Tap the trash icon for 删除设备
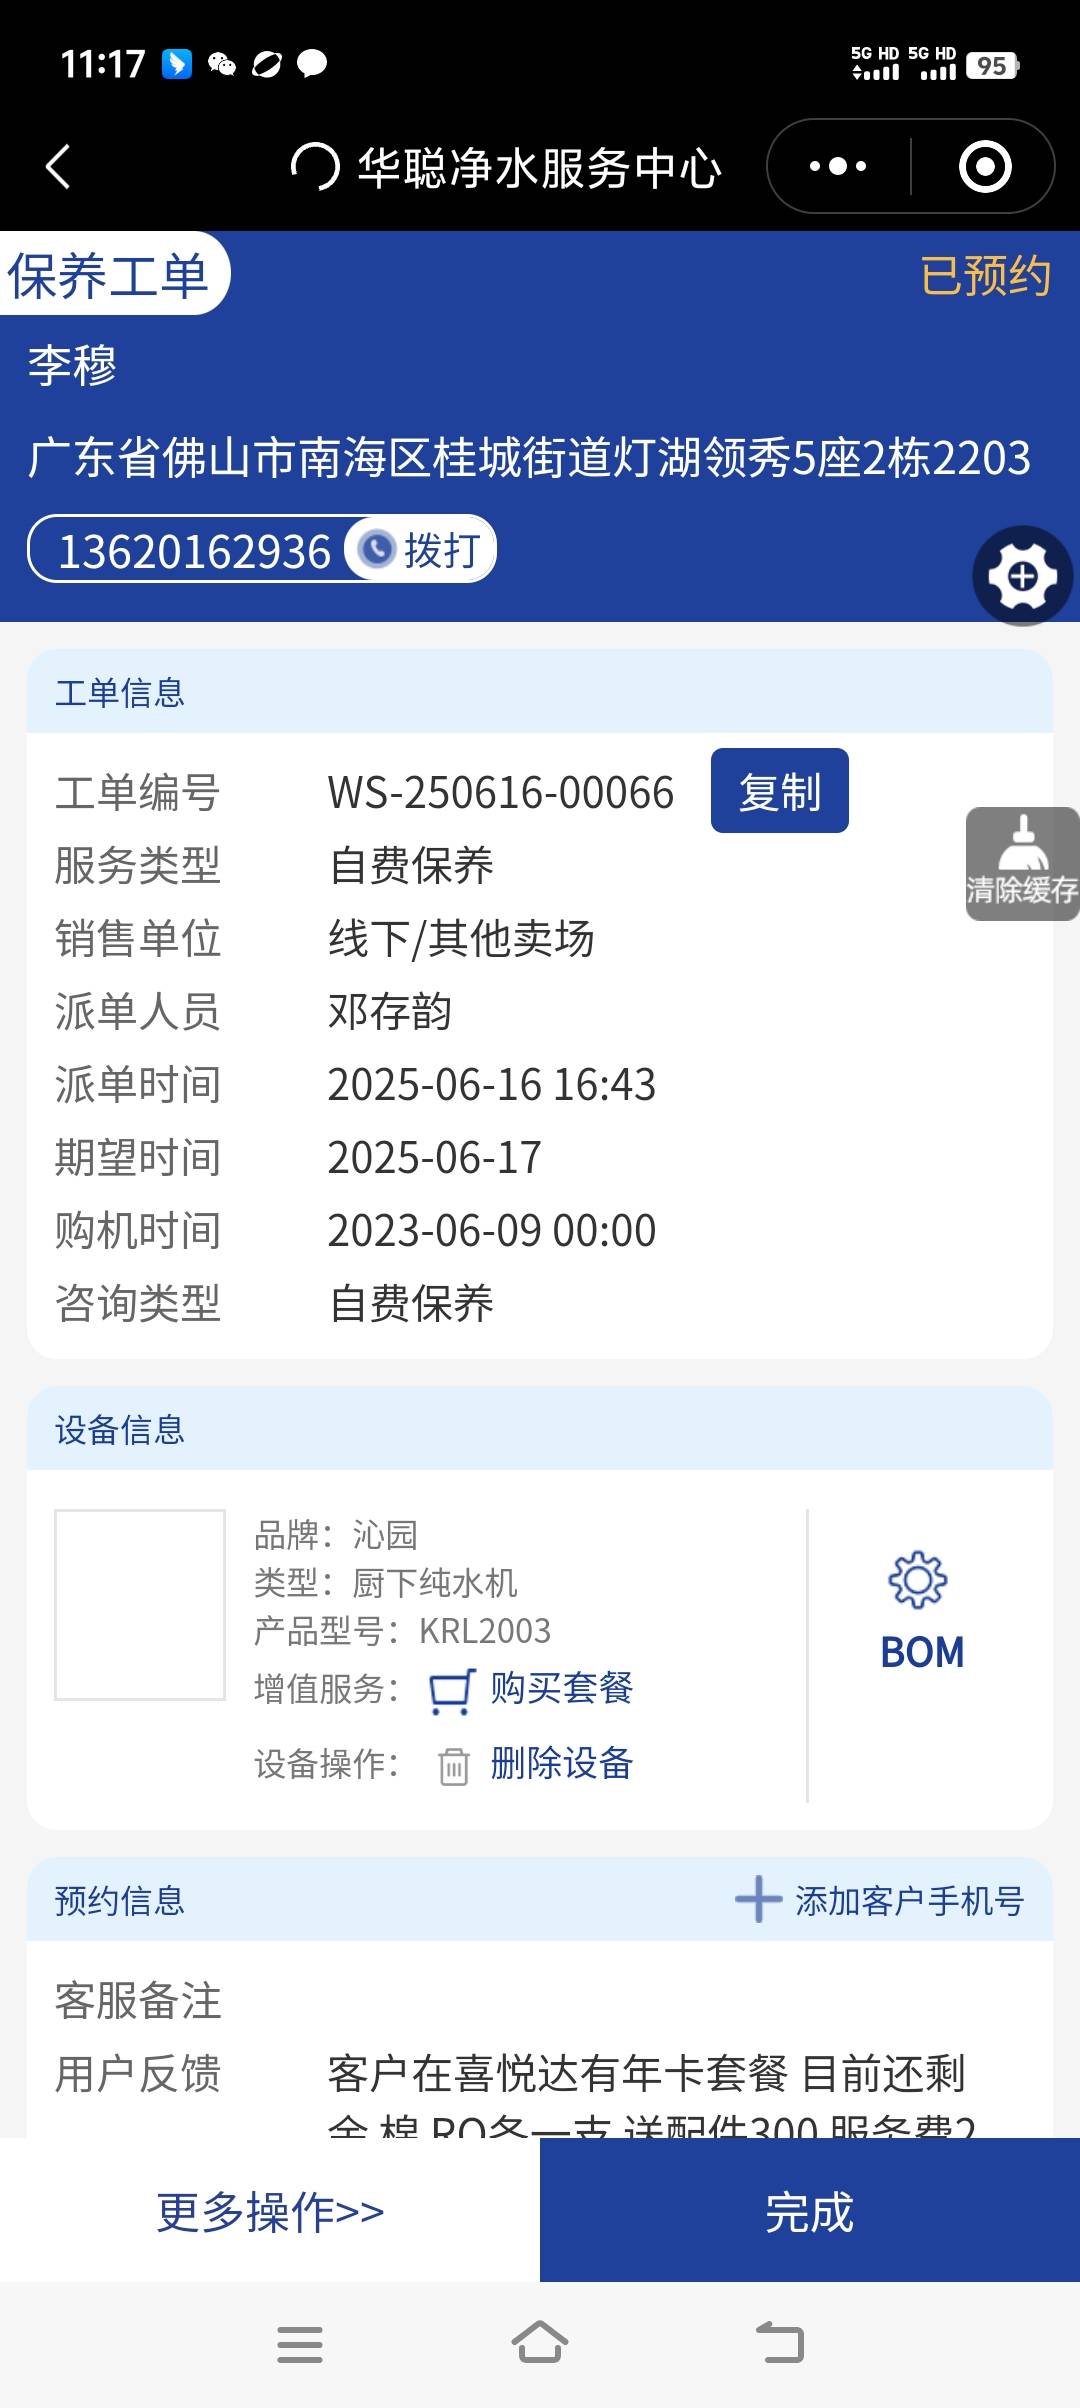The image size is (1080, 2408). point(453,1766)
